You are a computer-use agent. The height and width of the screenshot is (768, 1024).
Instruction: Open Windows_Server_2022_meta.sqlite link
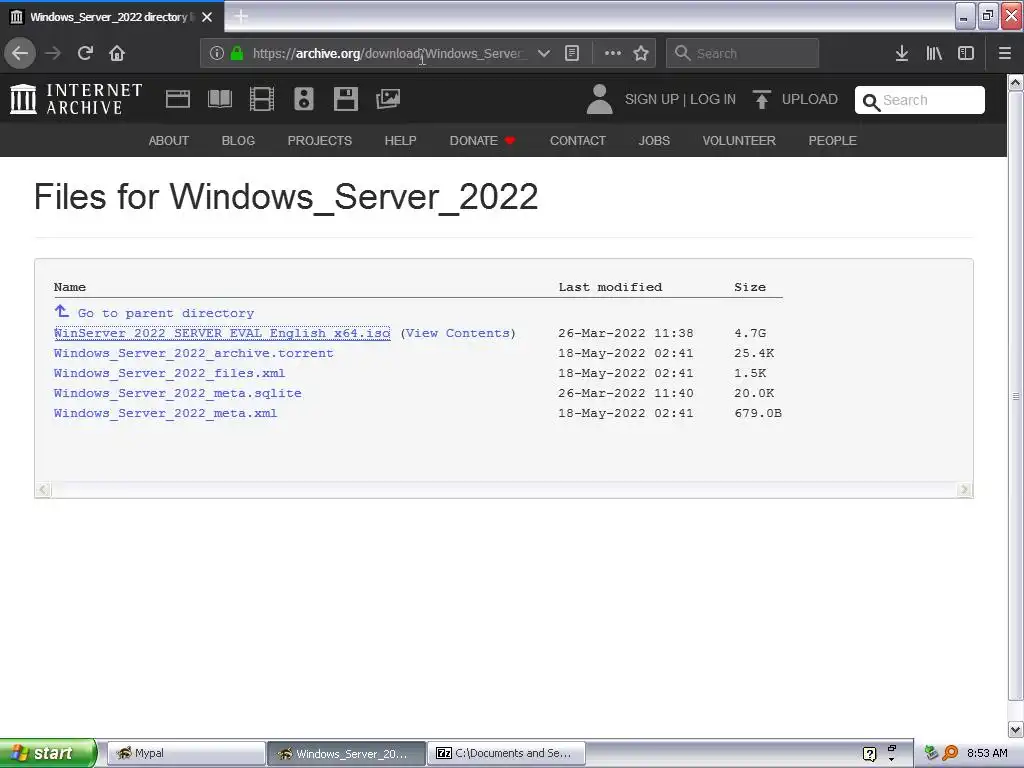click(x=178, y=393)
